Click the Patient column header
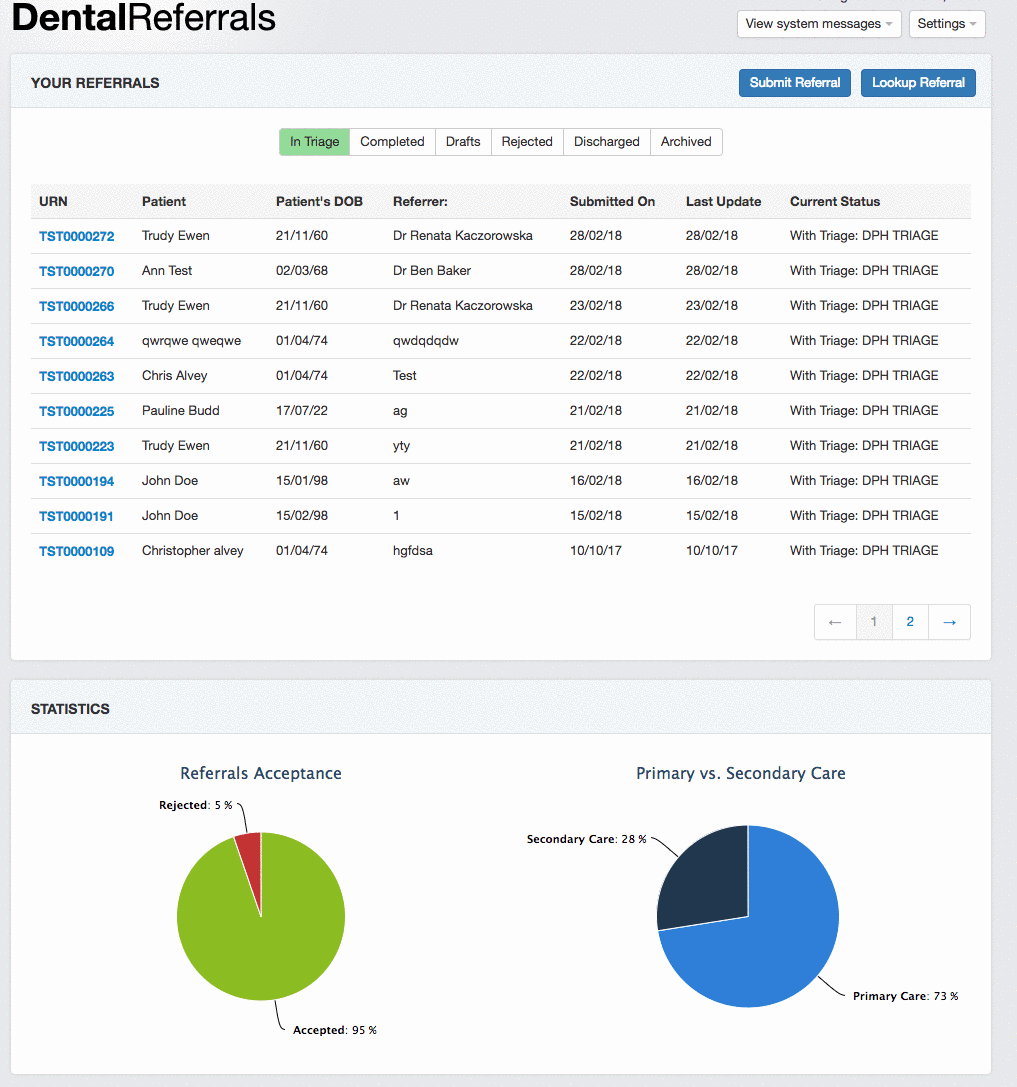 click(x=164, y=202)
